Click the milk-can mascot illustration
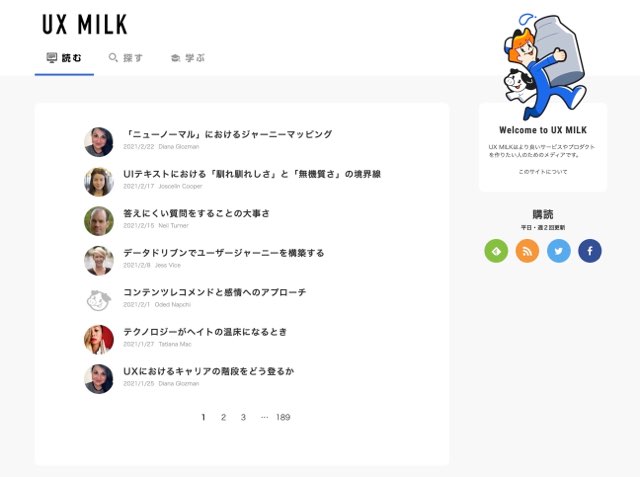The height and width of the screenshot is (477, 640). click(544, 66)
